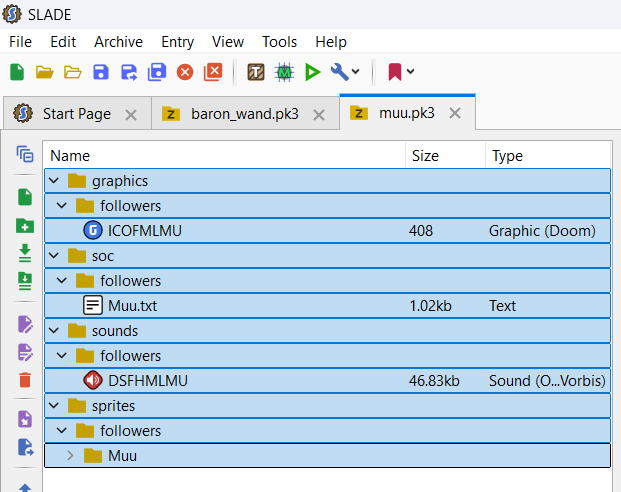Open the File menu
Image resolution: width=621 pixels, height=492 pixels.
pyautogui.click(x=20, y=42)
